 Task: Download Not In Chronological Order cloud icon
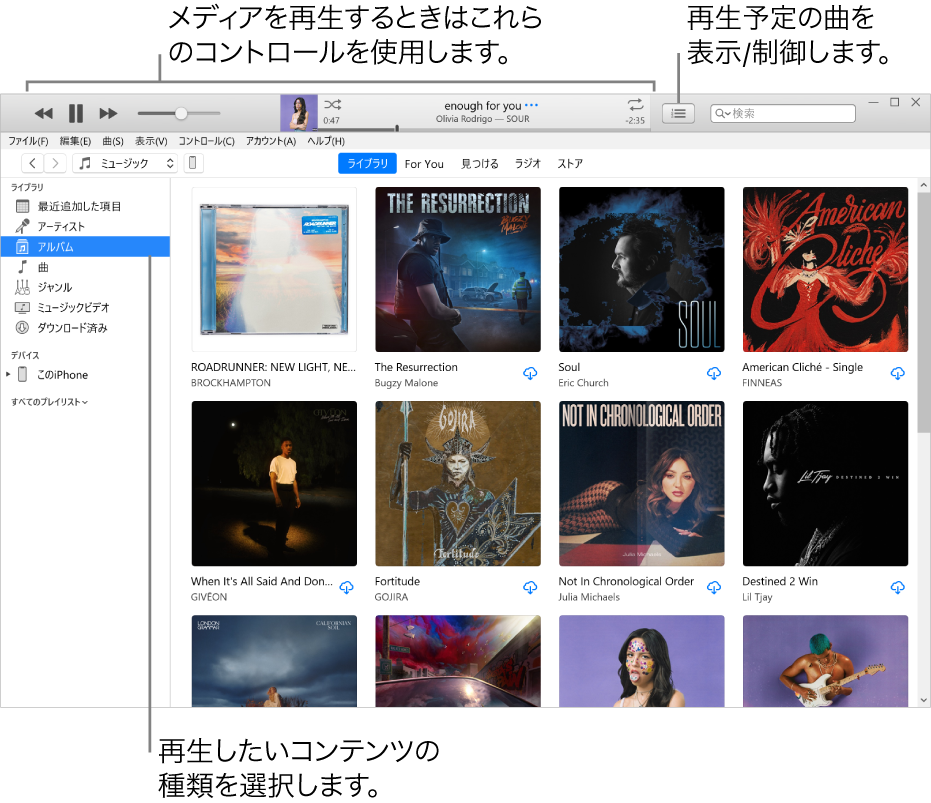[714, 587]
